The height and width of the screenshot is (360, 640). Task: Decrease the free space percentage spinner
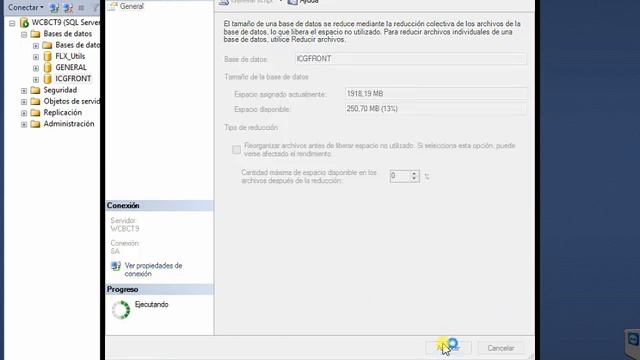tap(414, 179)
